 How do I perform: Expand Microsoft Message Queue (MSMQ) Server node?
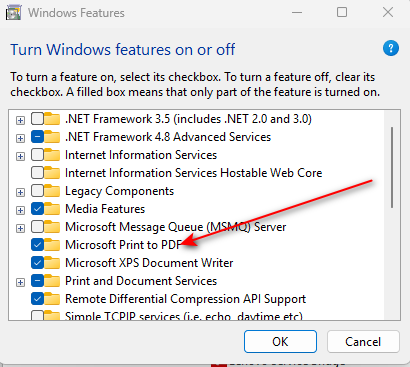pyautogui.click(x=20, y=228)
